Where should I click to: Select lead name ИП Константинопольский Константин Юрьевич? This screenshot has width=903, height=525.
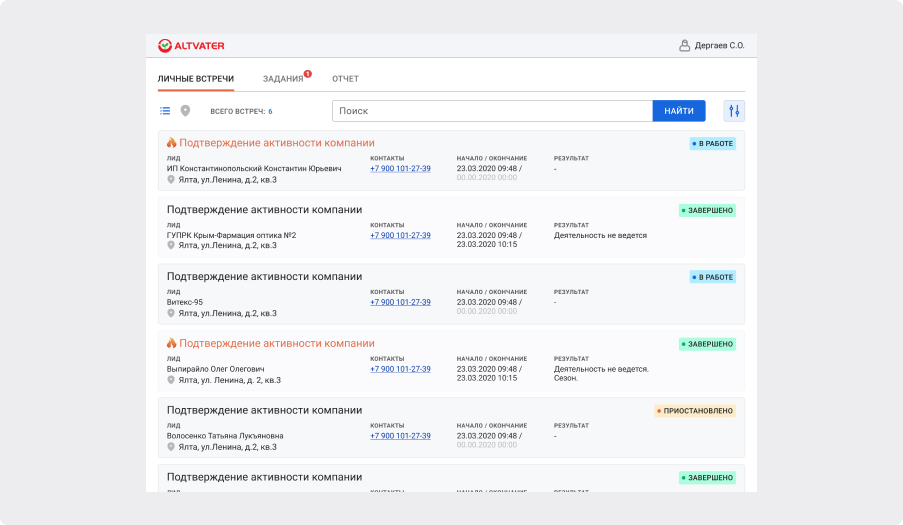pyautogui.click(x=254, y=169)
